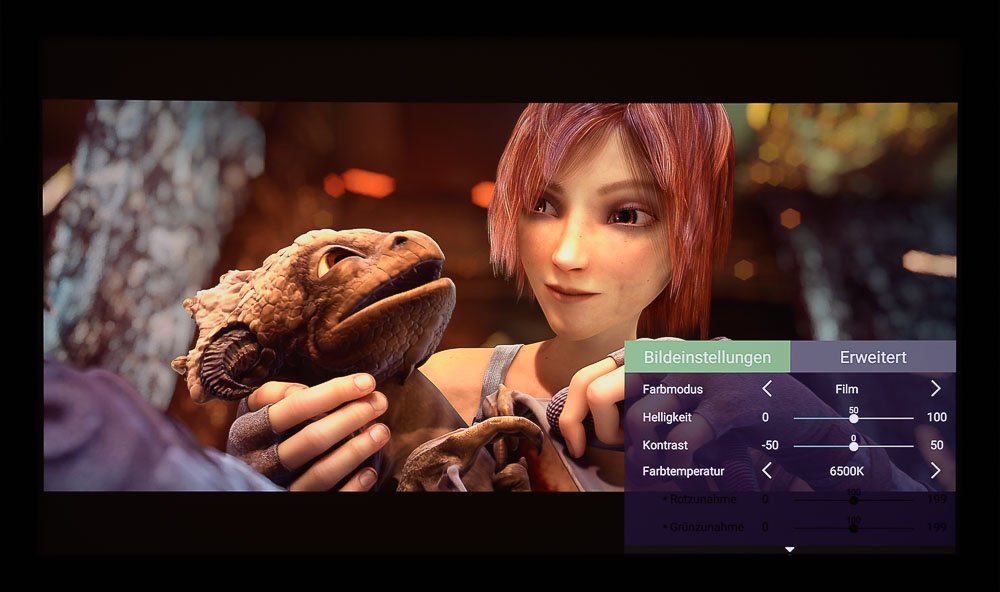The height and width of the screenshot is (592, 1000).
Task: Click the Helligkeit slider handle
Action: [x=853, y=418]
